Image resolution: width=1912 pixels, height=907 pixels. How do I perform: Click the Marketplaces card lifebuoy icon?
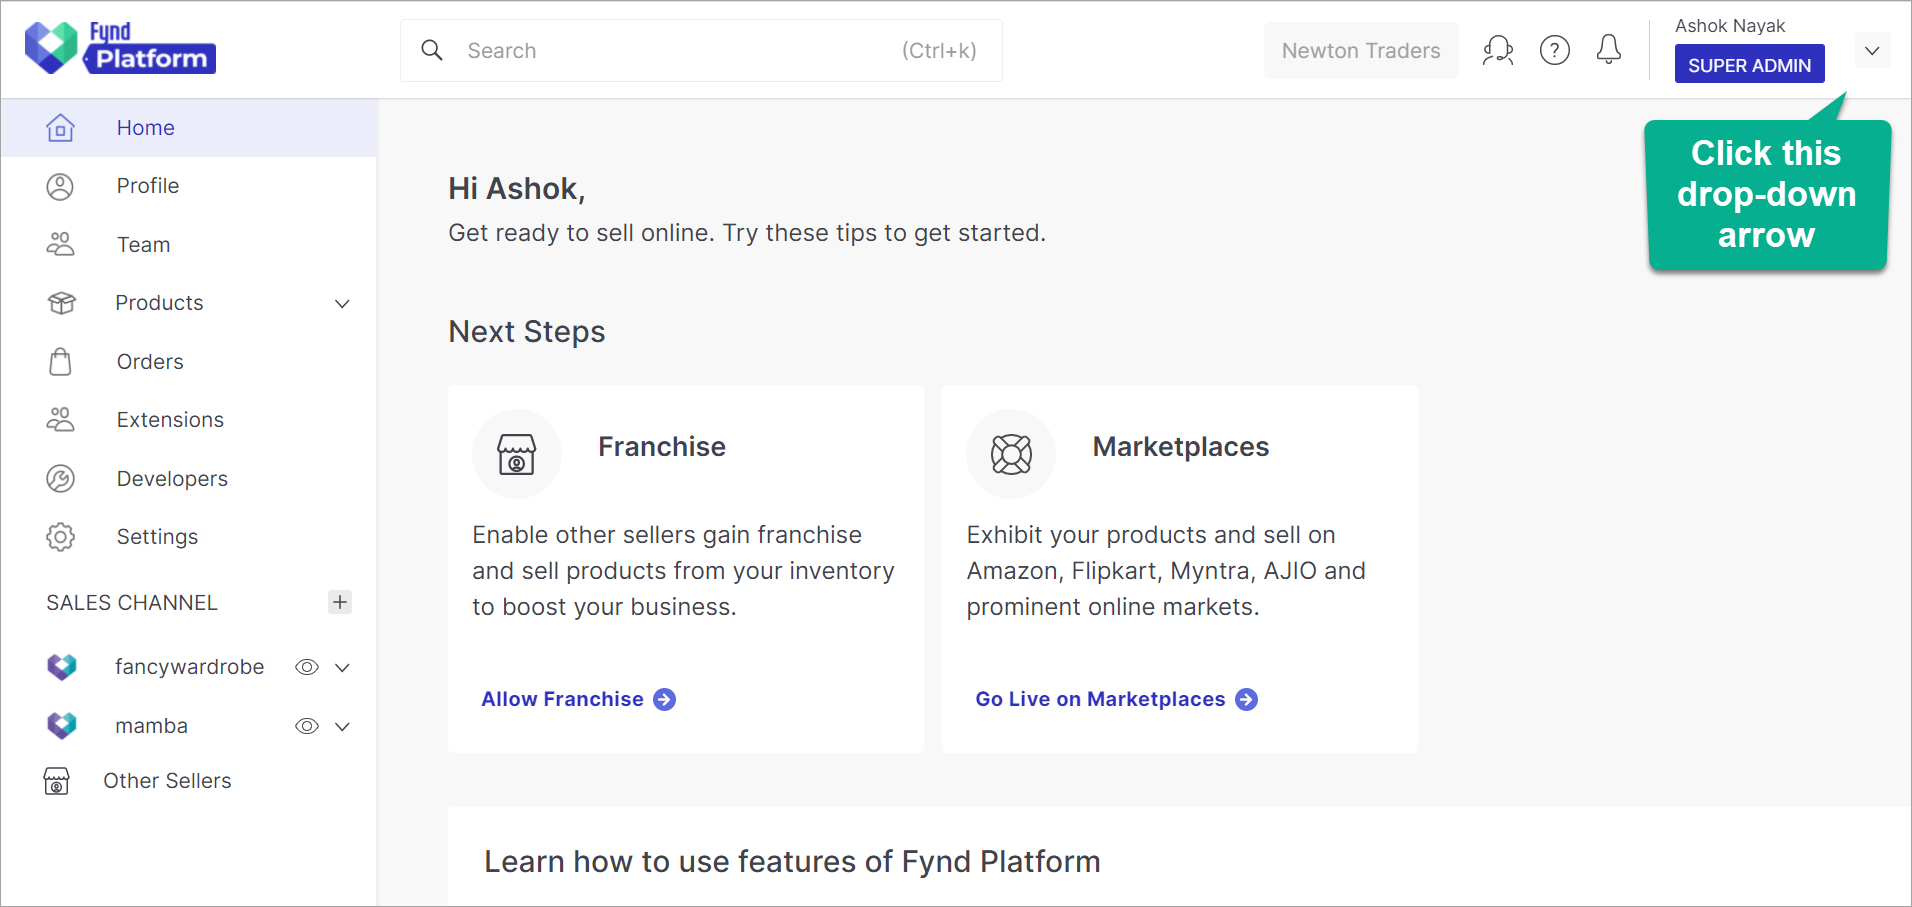(1011, 454)
